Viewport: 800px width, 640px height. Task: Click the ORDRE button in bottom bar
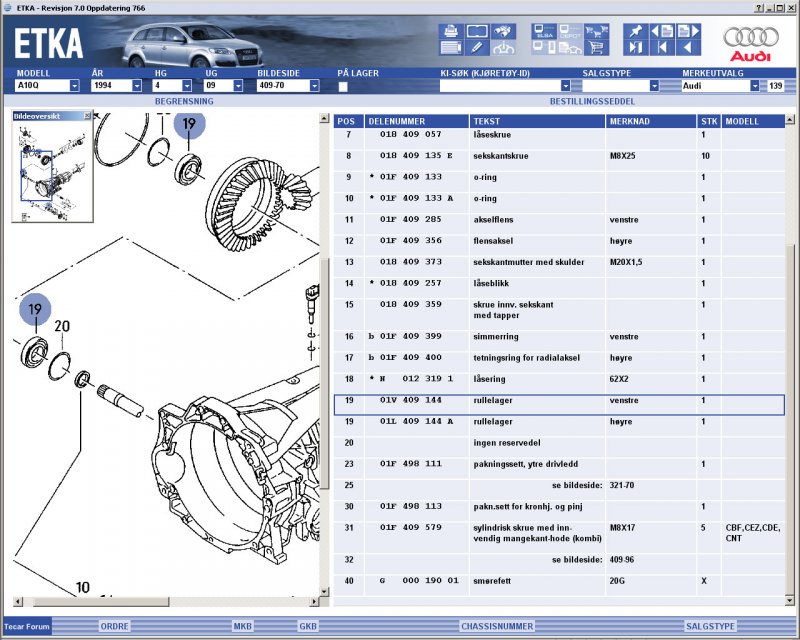click(114, 626)
